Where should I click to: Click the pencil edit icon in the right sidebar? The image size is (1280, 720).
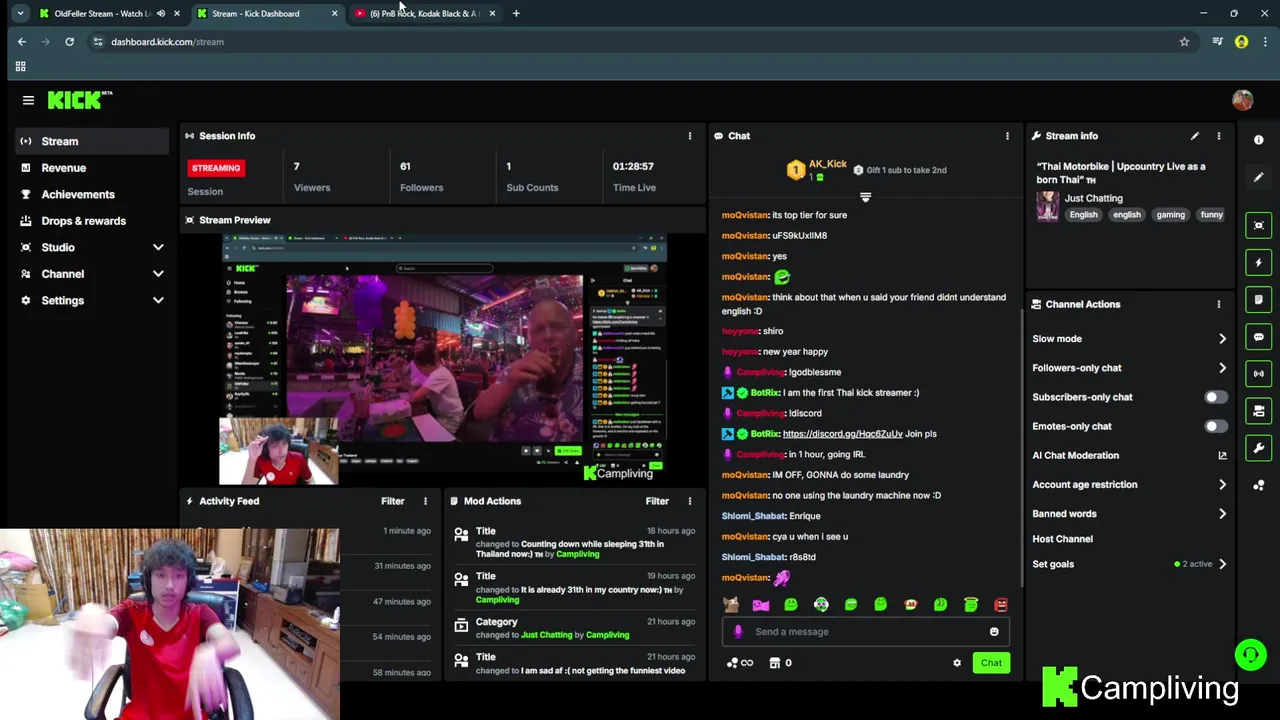tap(1259, 177)
